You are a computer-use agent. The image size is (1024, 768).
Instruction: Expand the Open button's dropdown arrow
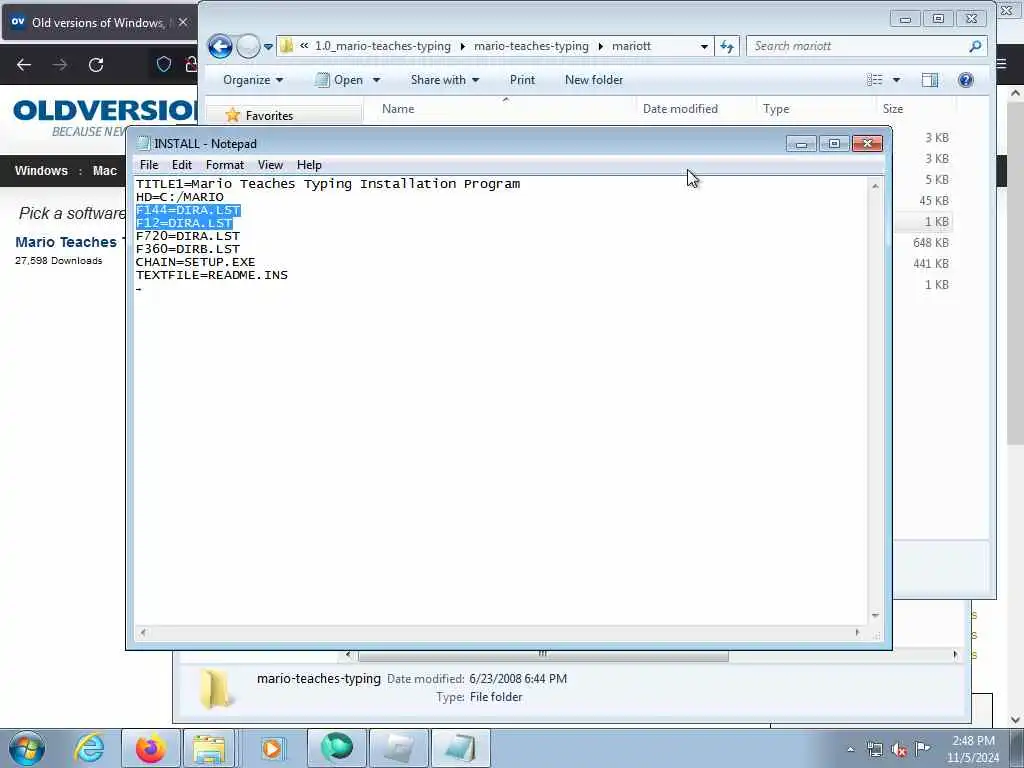[x=376, y=80]
